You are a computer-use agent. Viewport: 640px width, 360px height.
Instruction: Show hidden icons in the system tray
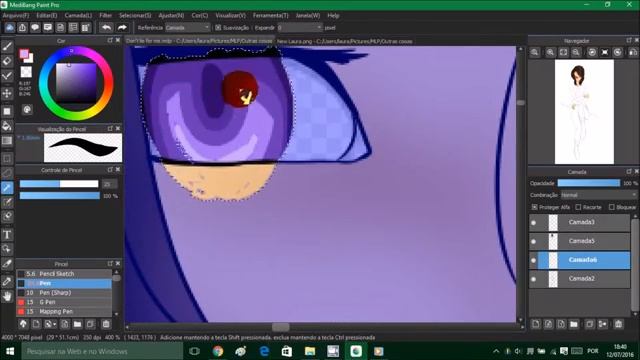(x=496, y=351)
